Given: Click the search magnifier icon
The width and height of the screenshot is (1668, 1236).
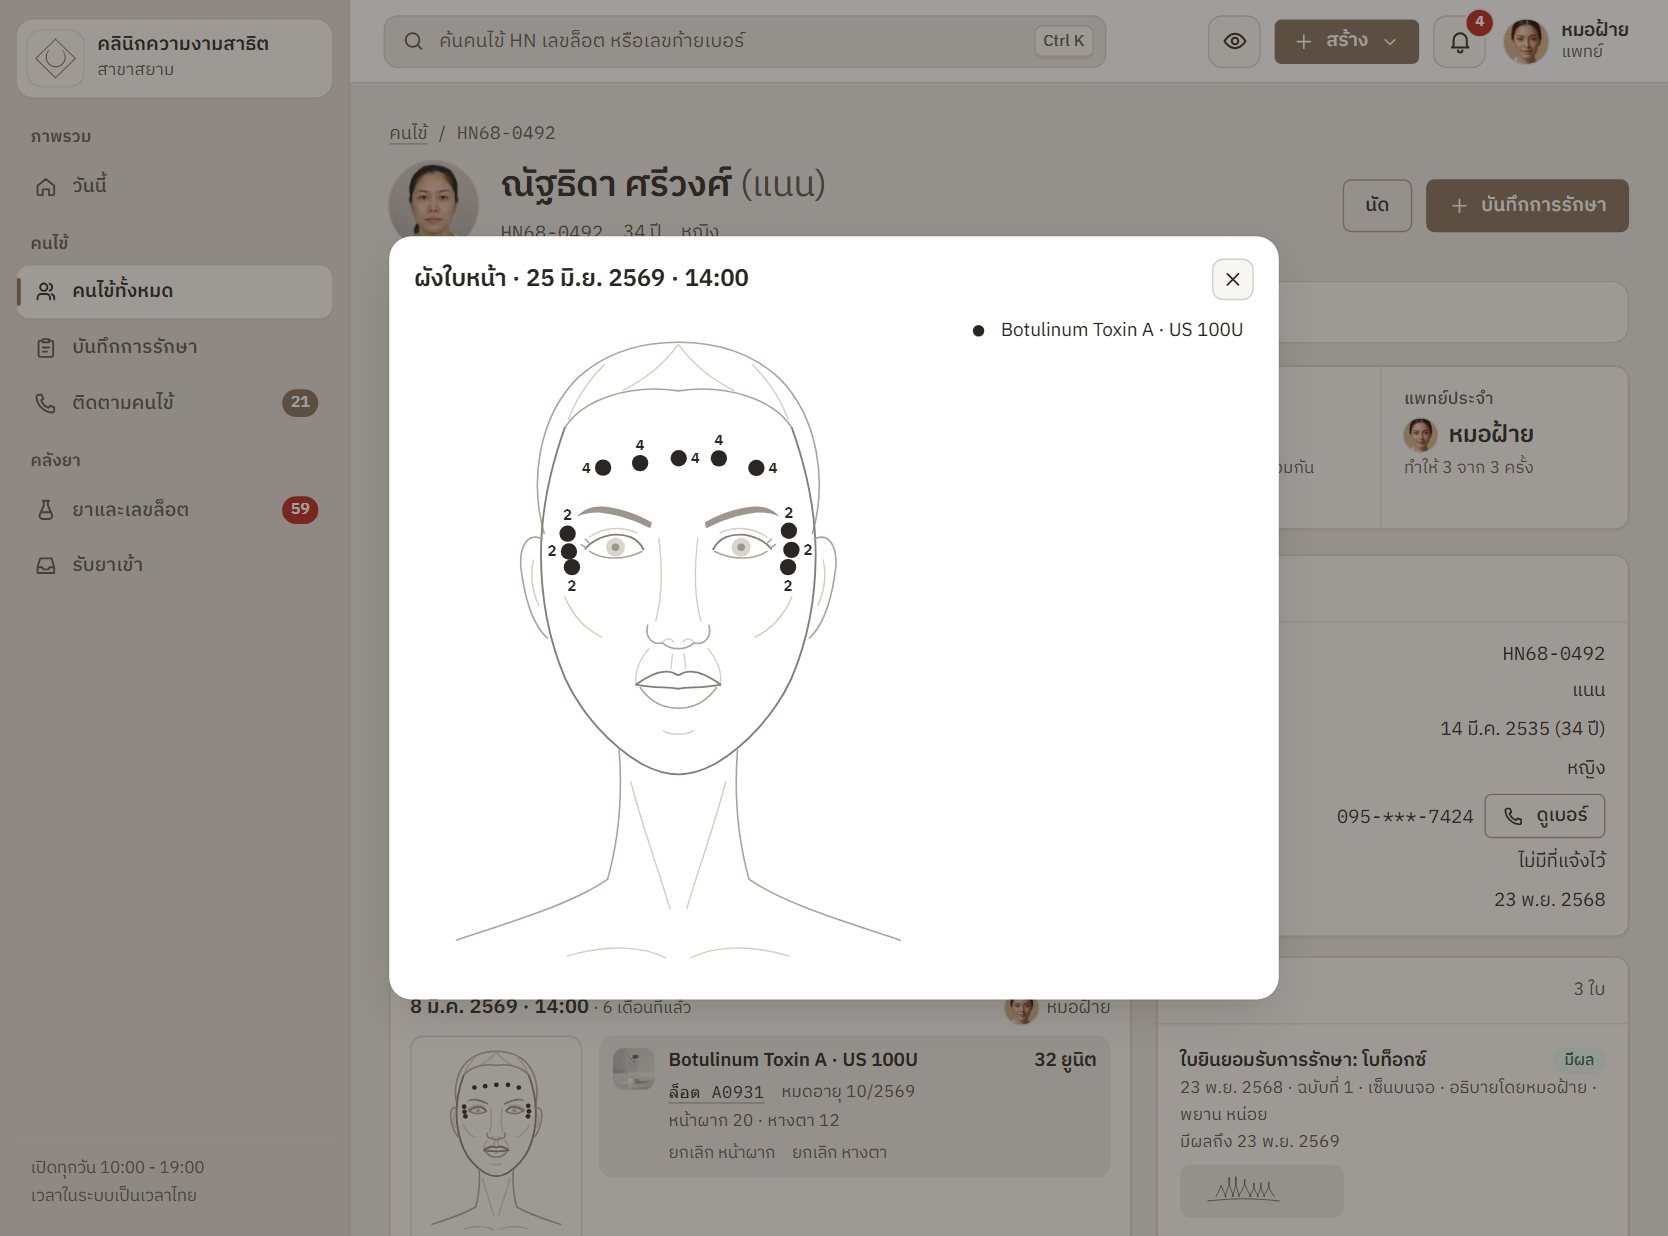Looking at the screenshot, I should click(413, 41).
